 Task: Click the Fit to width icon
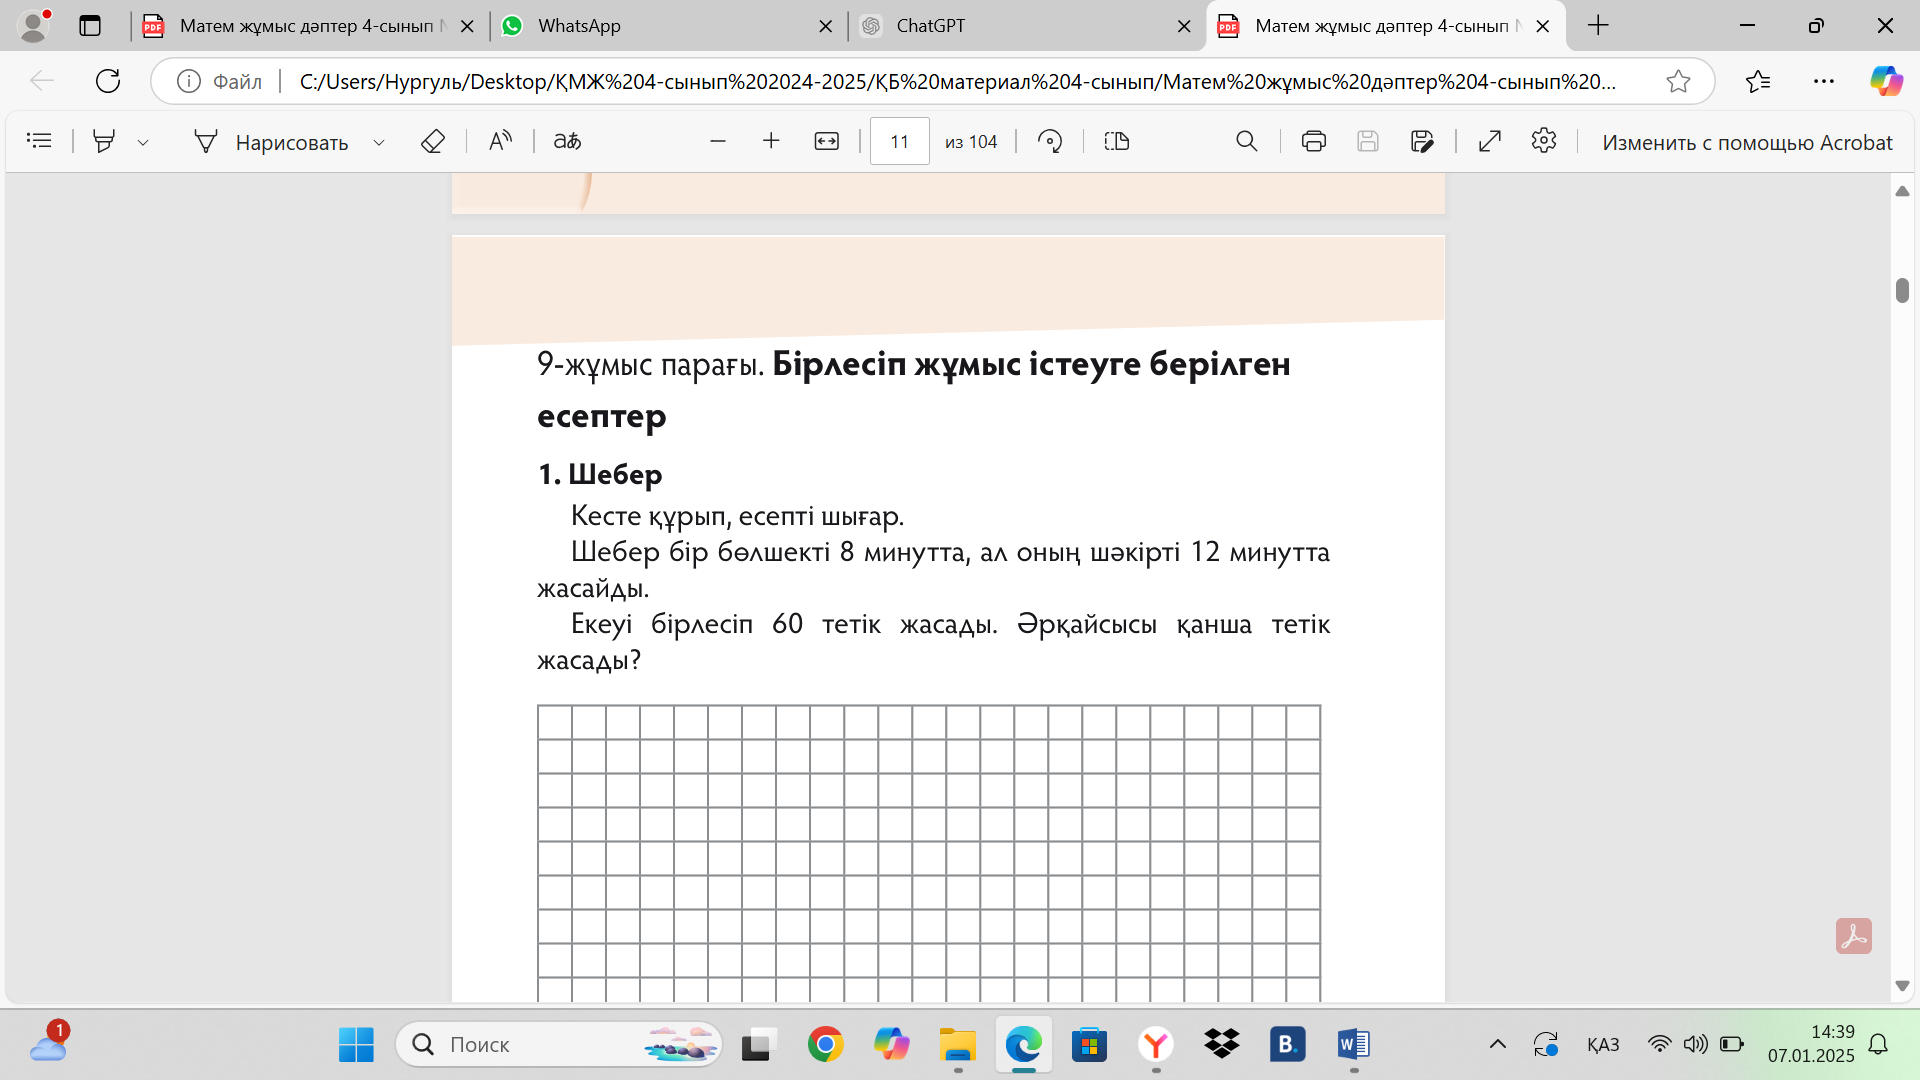point(826,141)
